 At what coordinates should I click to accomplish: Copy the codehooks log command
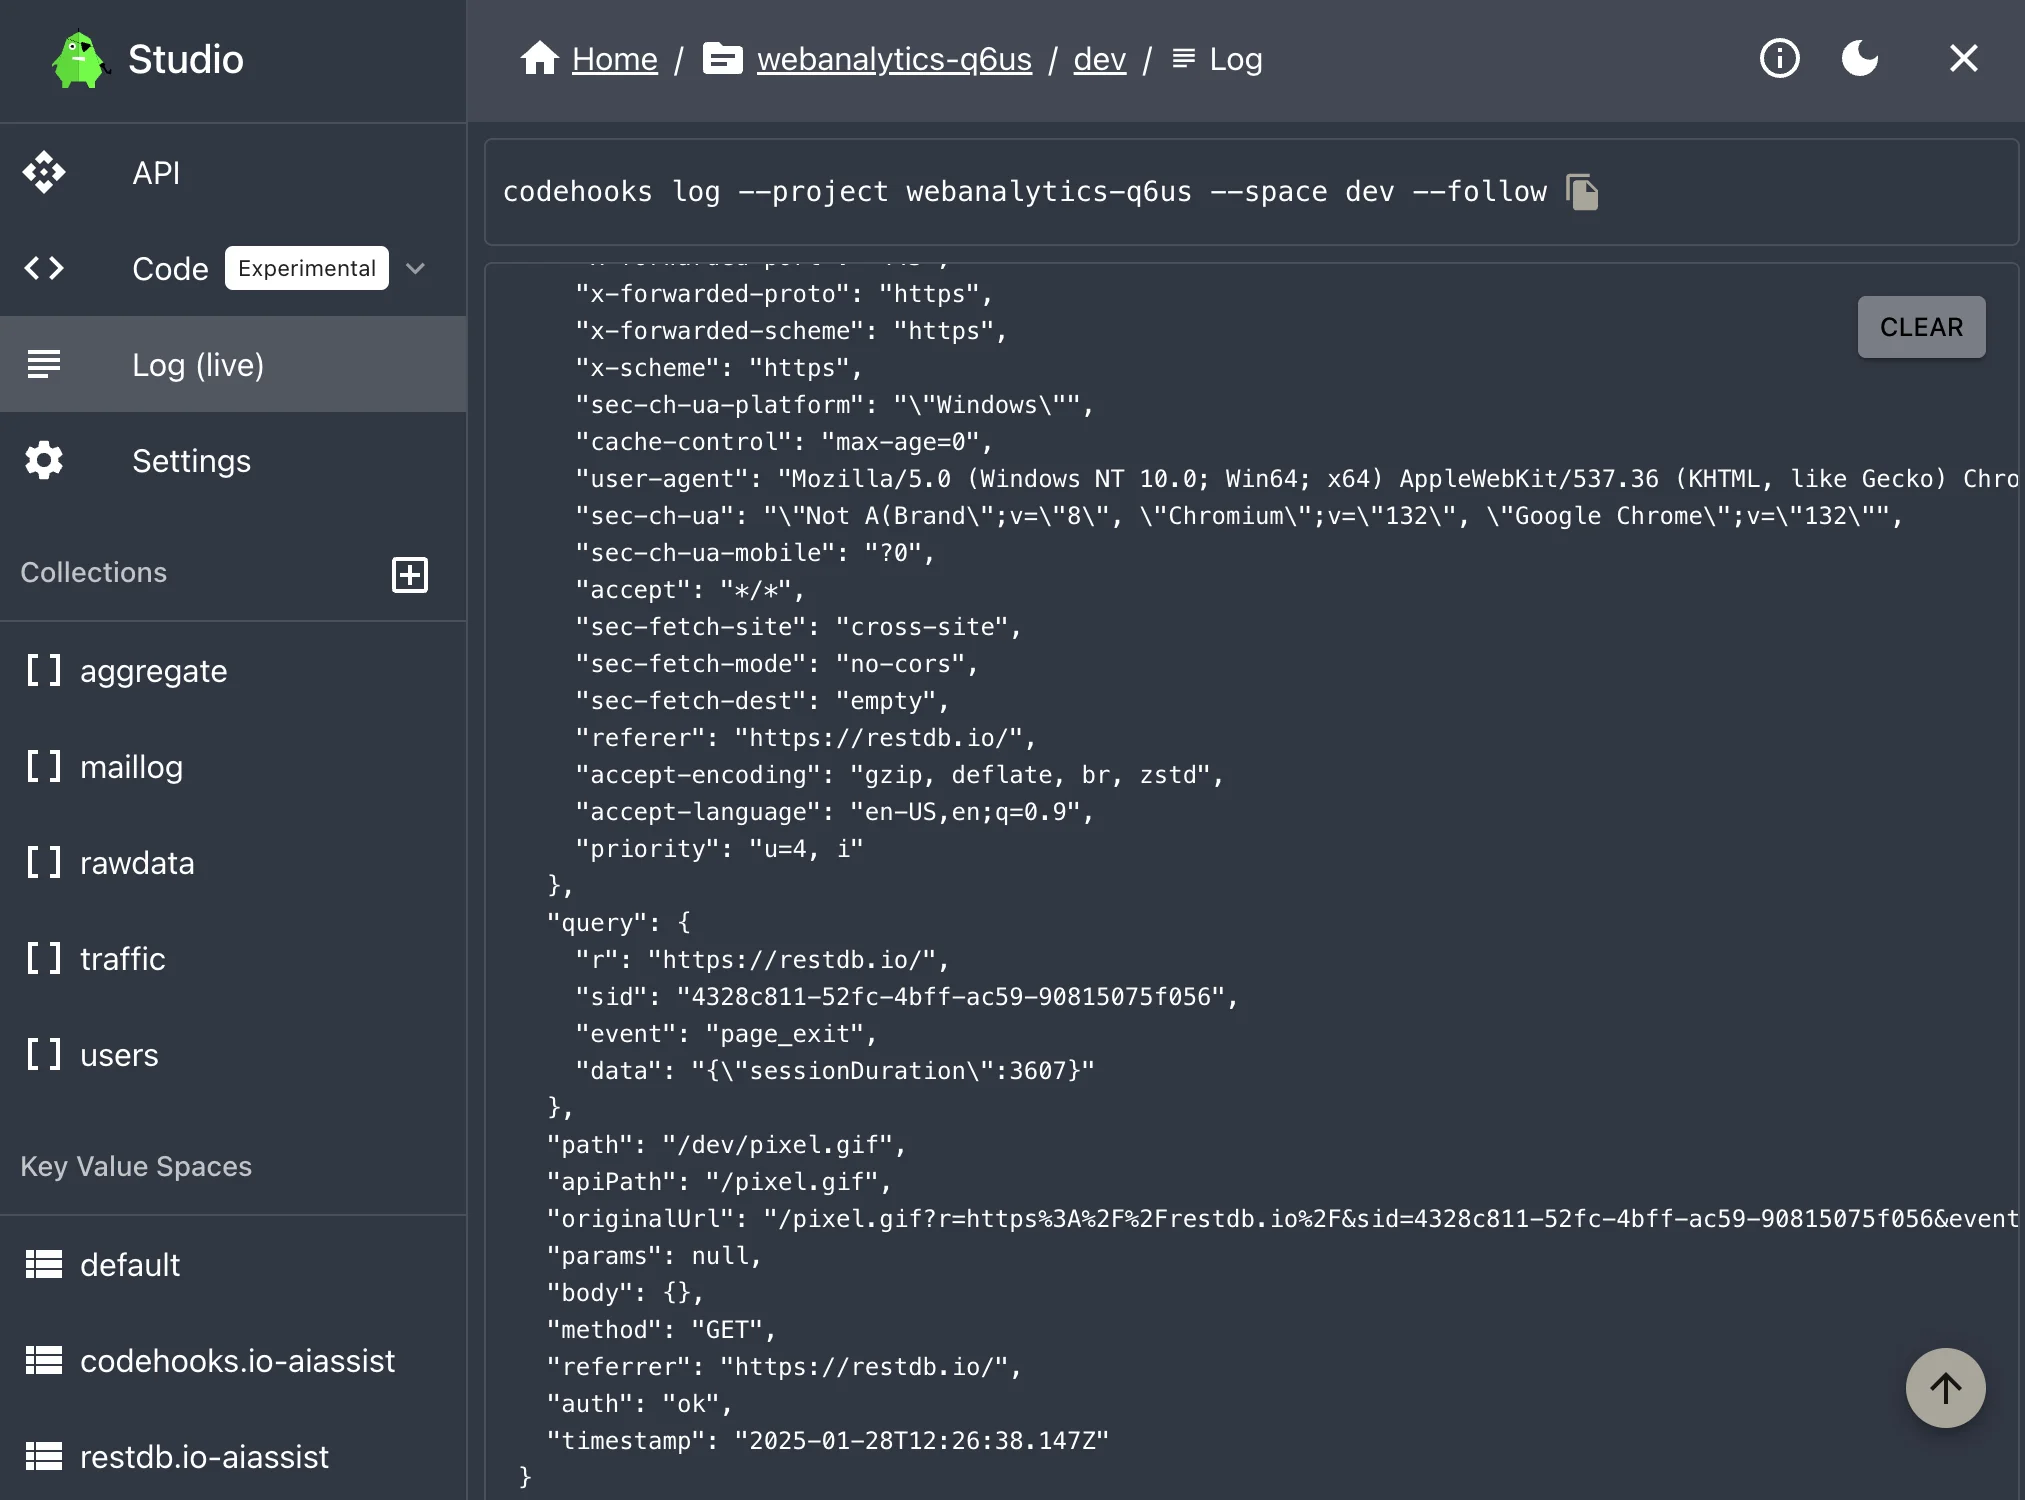click(x=1582, y=191)
